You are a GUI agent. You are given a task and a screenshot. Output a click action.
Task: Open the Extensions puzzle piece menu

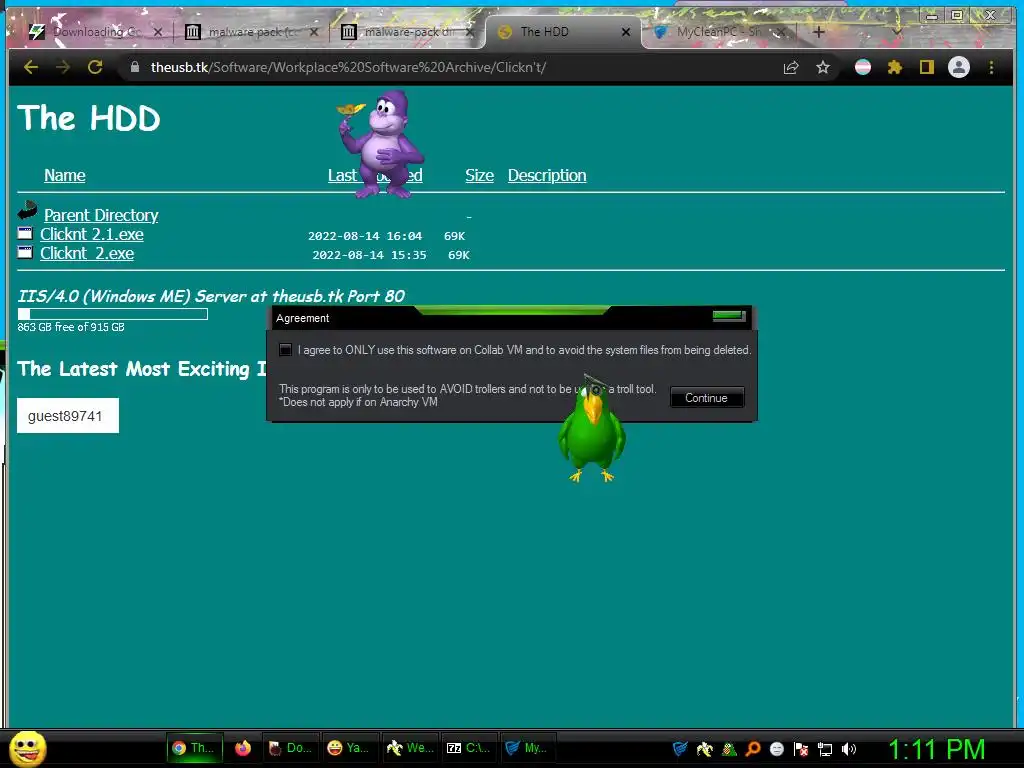pos(895,67)
